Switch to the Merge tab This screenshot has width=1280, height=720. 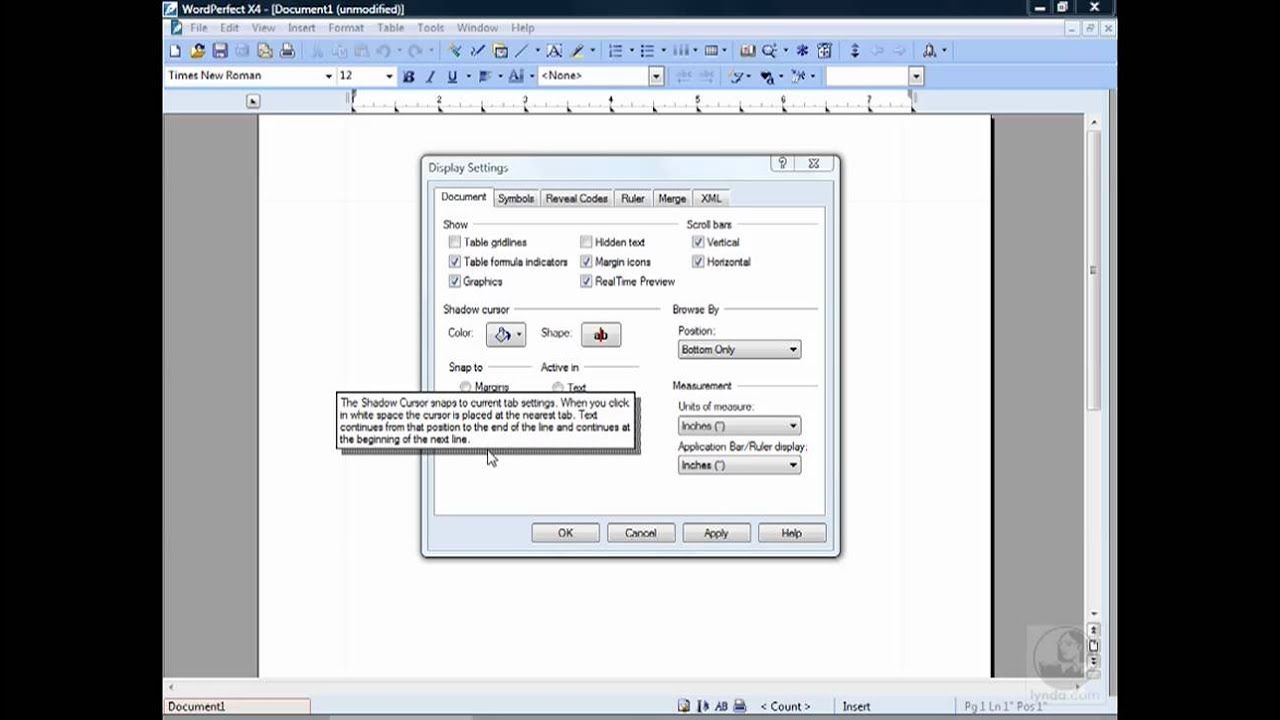point(672,198)
